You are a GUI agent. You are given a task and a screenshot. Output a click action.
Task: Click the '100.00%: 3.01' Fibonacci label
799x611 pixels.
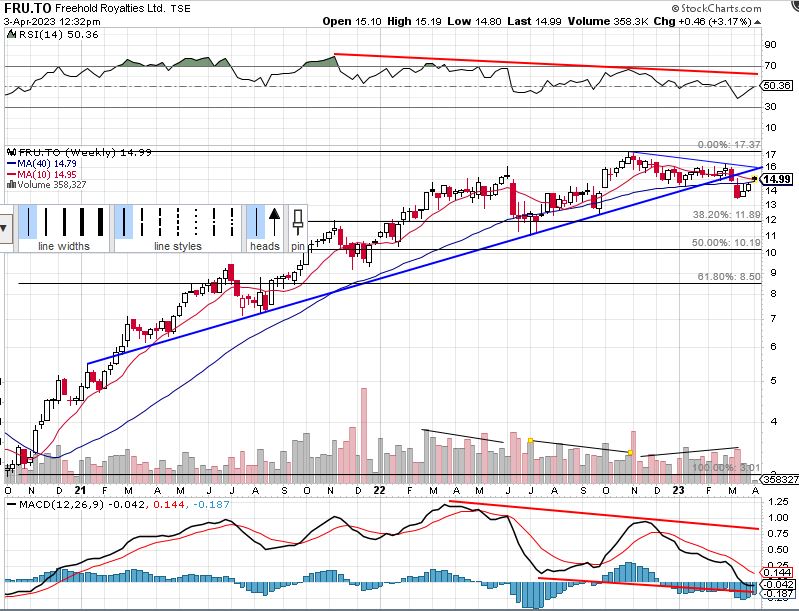point(726,467)
